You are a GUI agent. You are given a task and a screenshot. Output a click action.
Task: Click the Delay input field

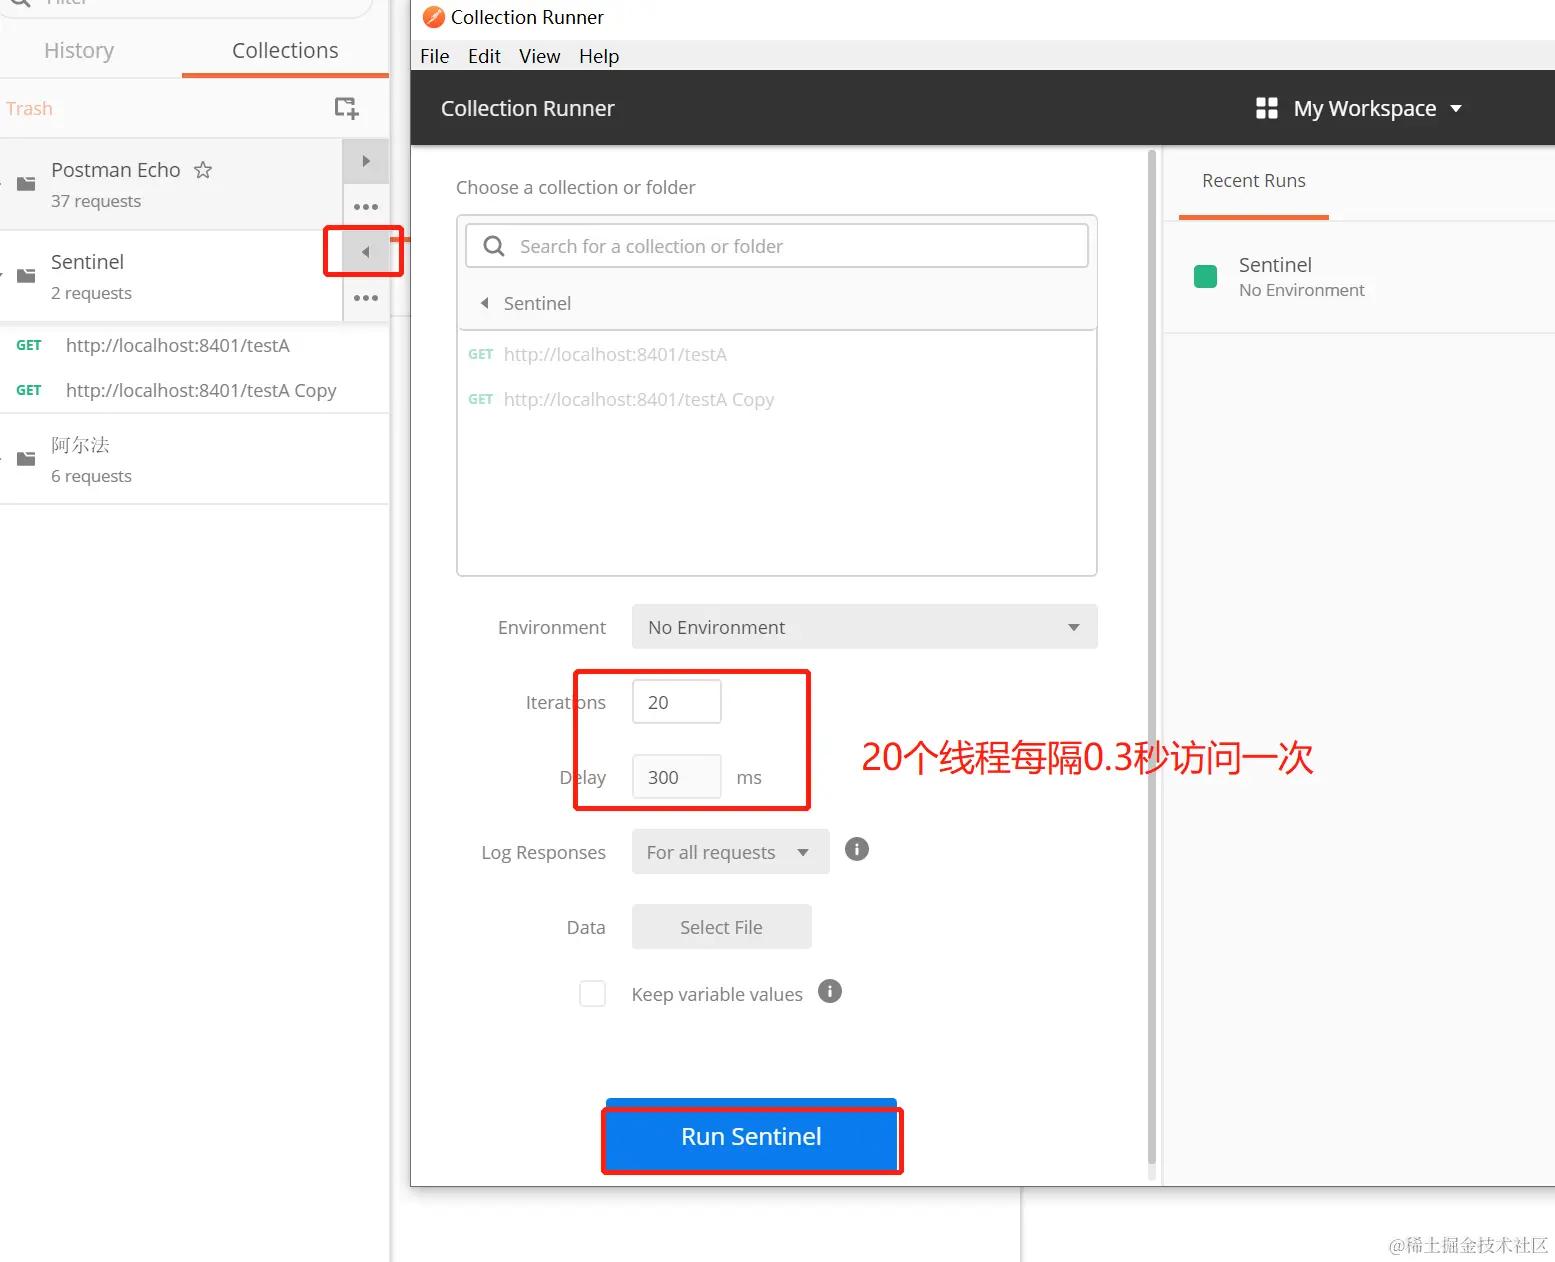click(x=677, y=777)
